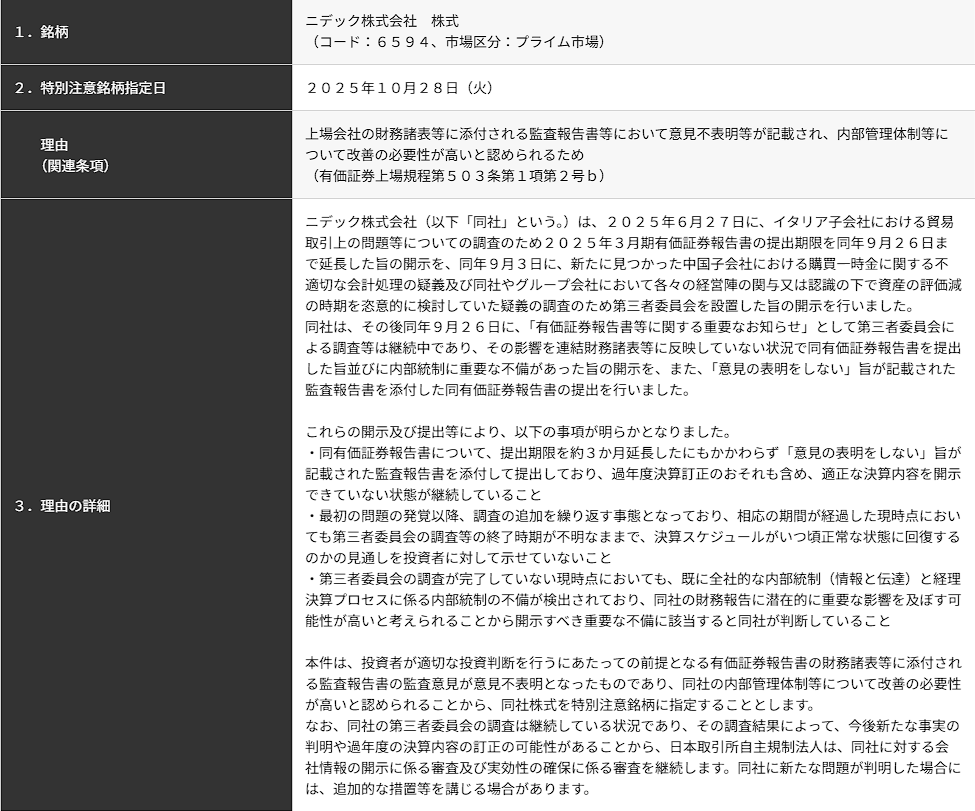Click the line starting 'よる調査等は継続中であり'

coord(633,348)
